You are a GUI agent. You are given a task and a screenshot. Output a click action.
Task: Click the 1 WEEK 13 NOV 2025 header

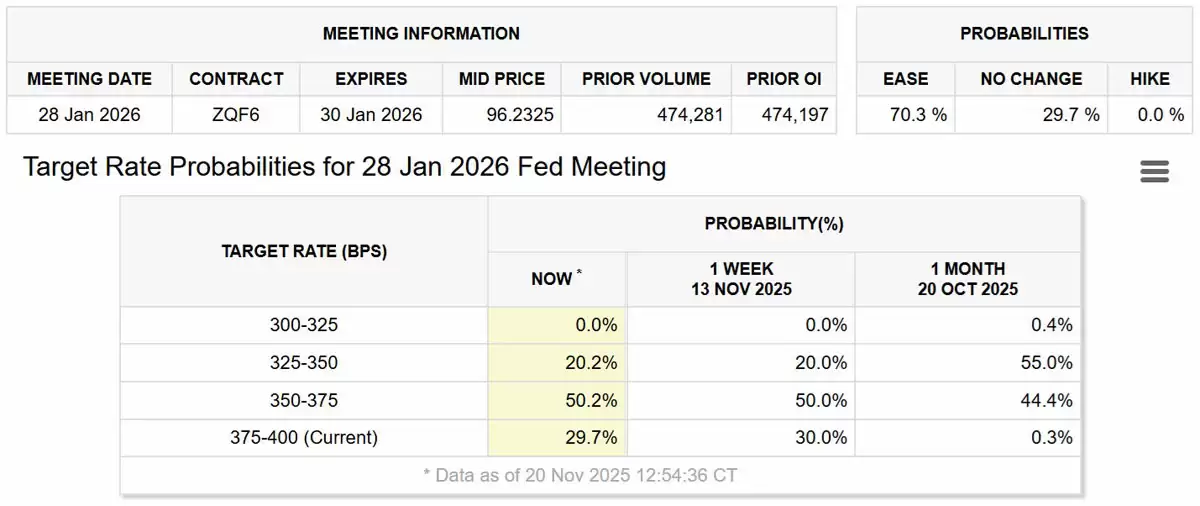click(740, 279)
